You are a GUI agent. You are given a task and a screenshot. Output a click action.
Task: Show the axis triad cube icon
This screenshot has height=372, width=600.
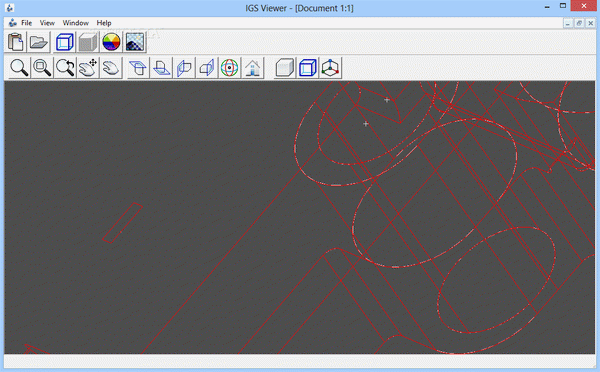click(331, 68)
